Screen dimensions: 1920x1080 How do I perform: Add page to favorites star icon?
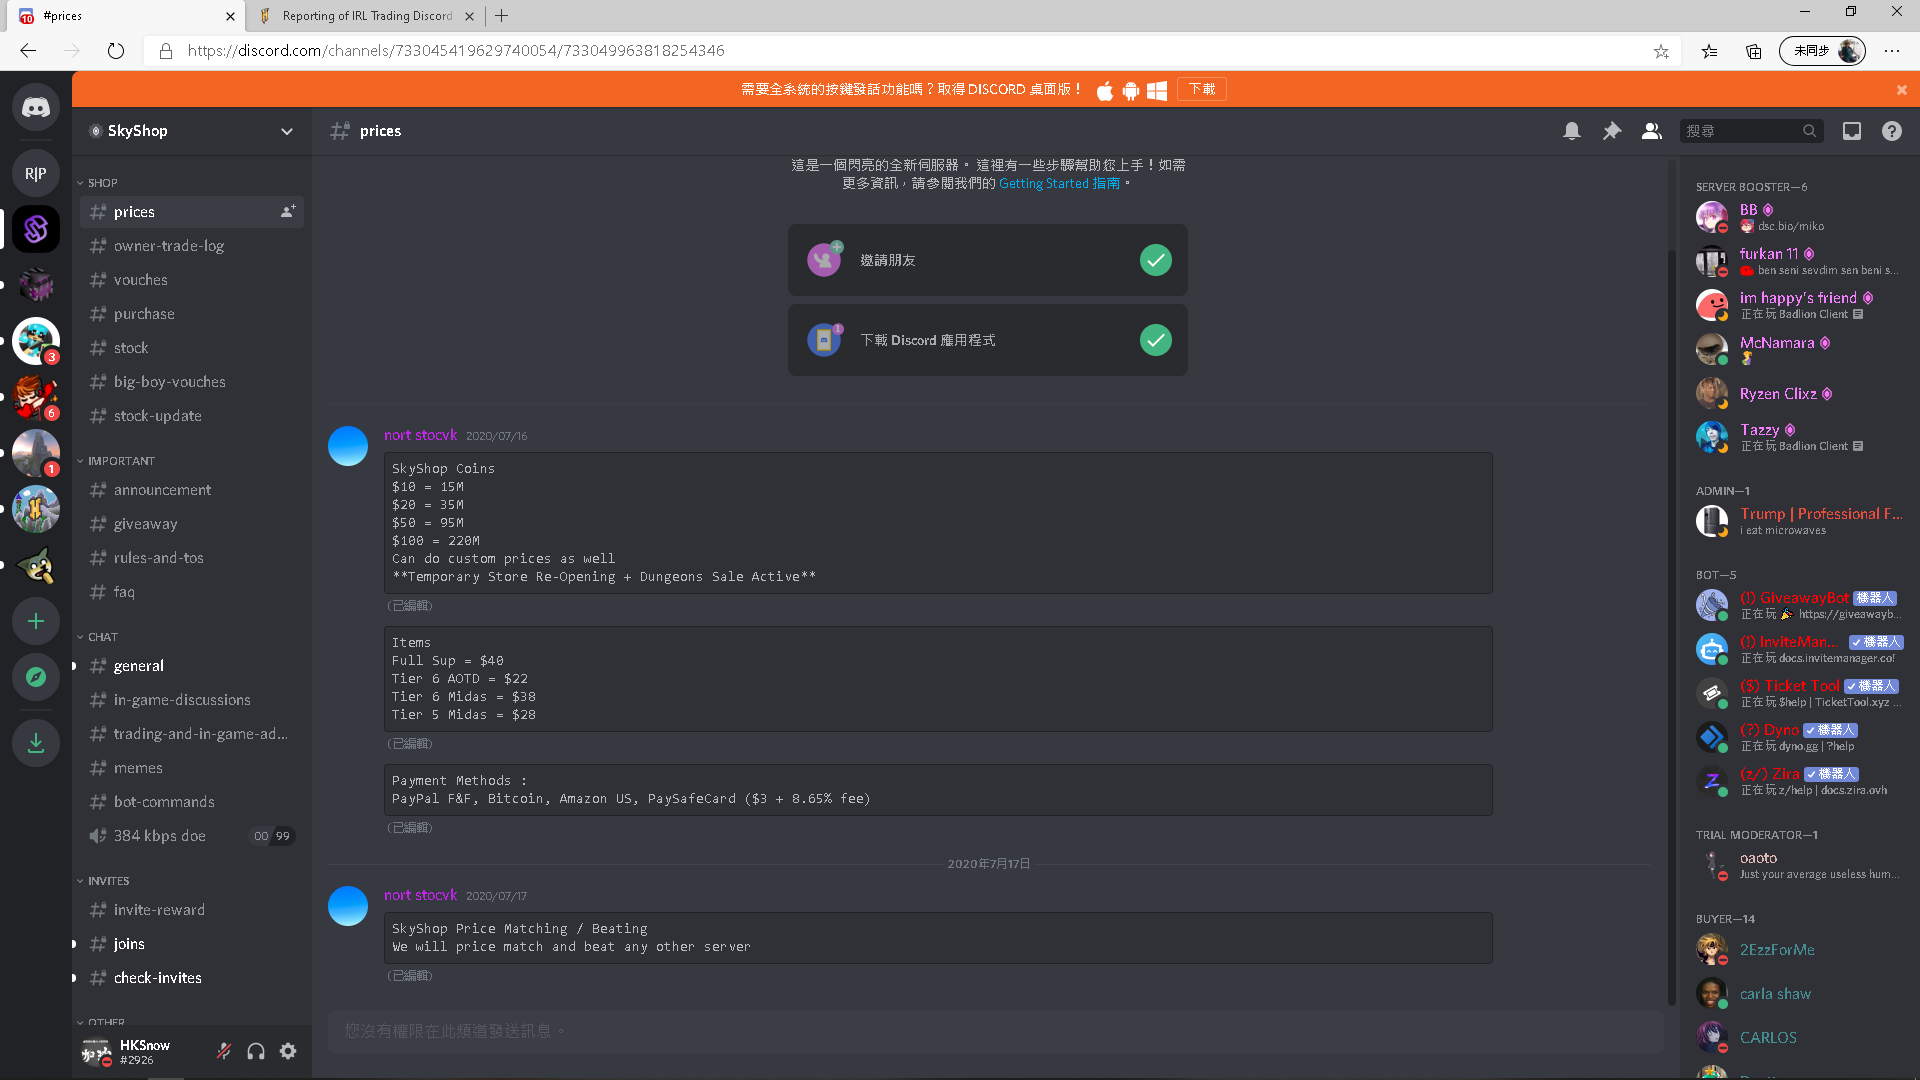coord(1661,51)
